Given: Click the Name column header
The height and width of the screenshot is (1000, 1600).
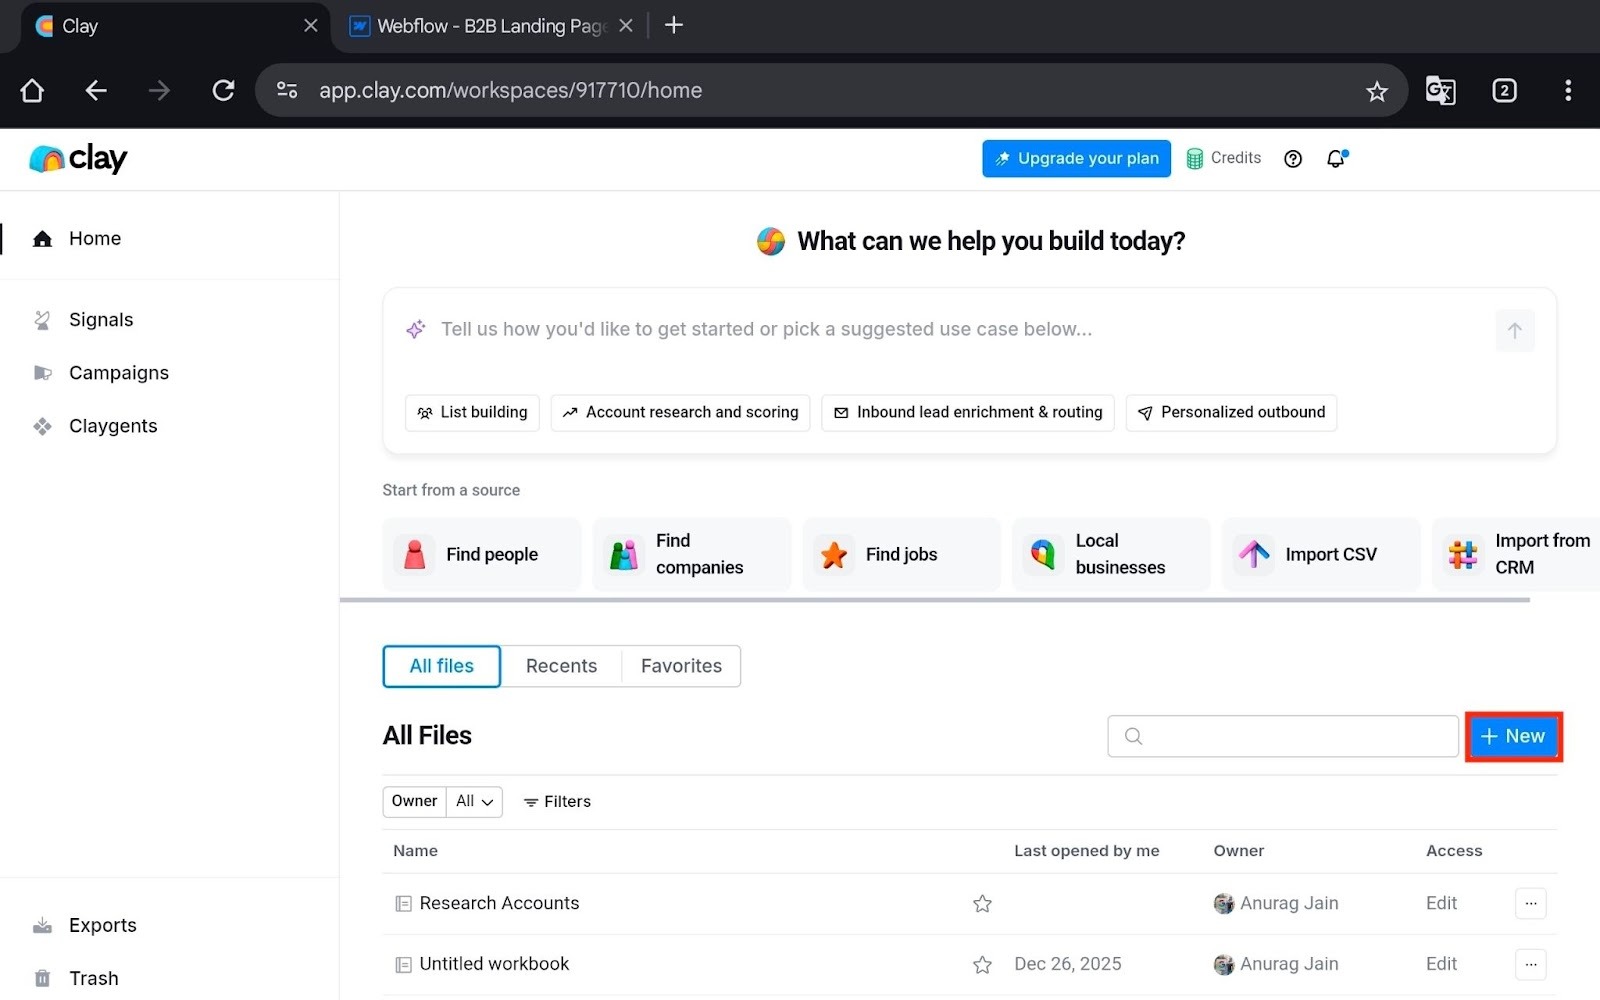Looking at the screenshot, I should point(415,851).
